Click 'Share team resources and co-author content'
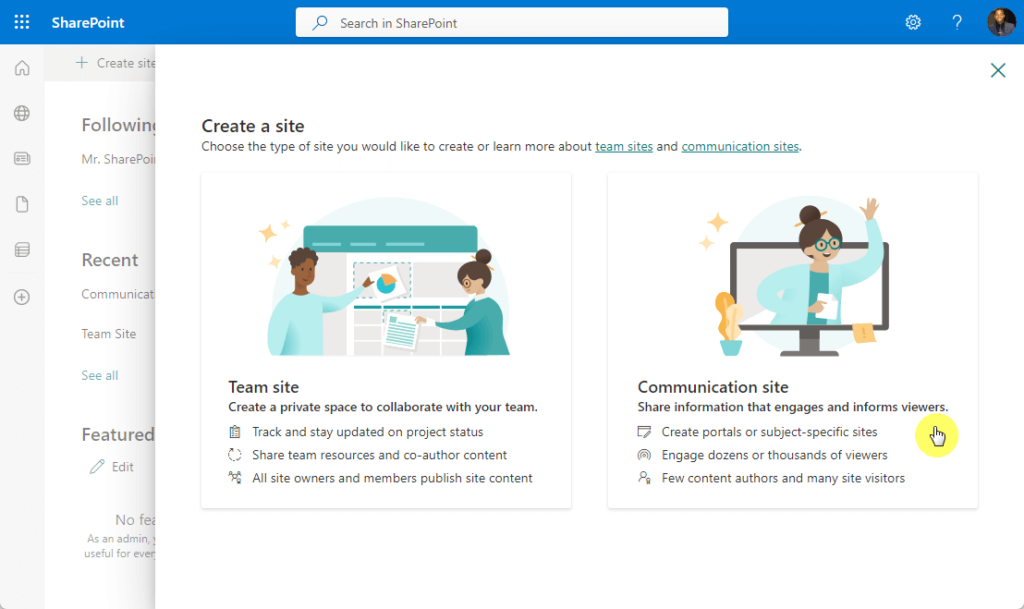 click(x=379, y=455)
